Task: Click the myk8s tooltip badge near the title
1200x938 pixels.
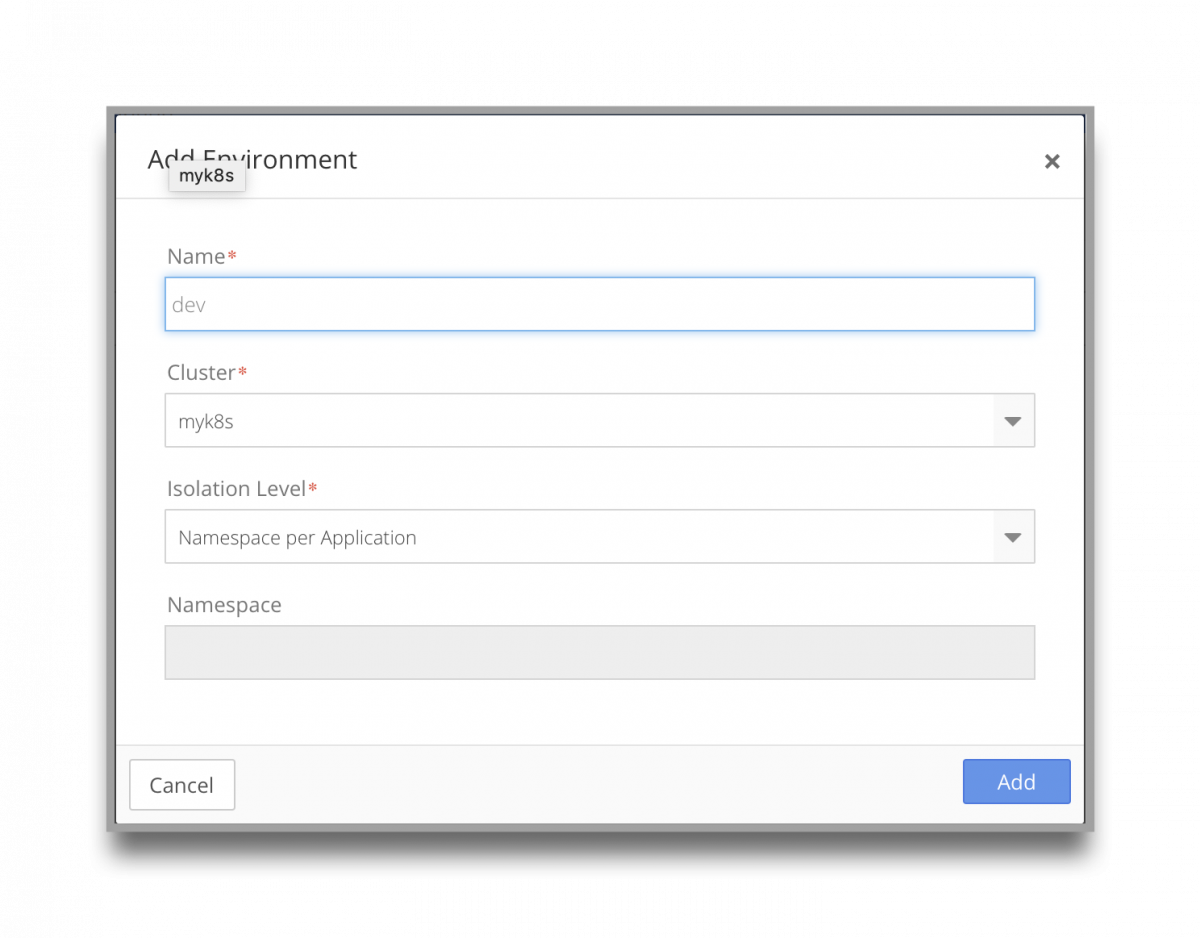Action: [x=206, y=176]
